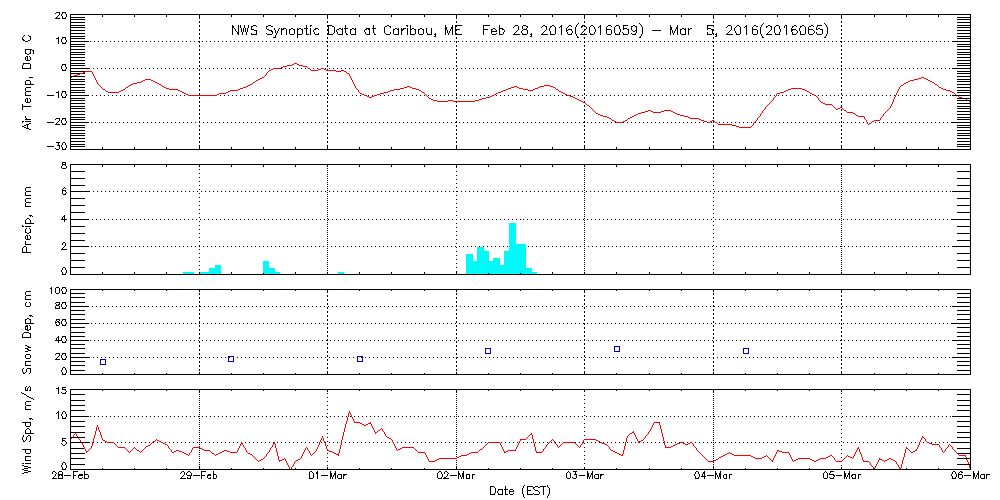1000x500 pixels.
Task: Select the last snow depth marker on 04-Mar
Action: coord(746,351)
